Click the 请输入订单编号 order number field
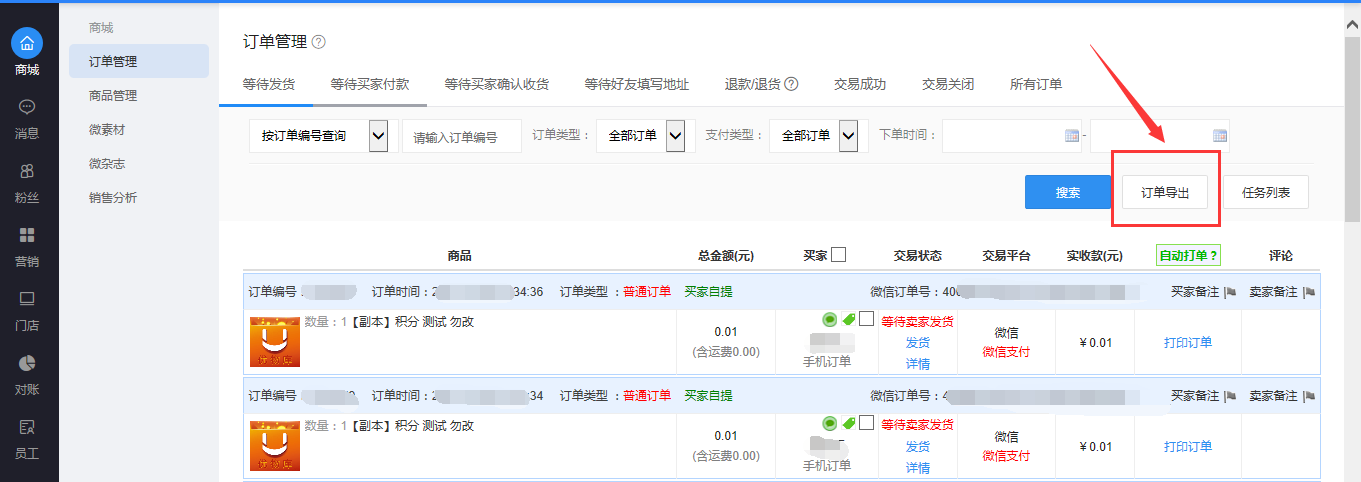The width and height of the screenshot is (1361, 482). click(x=462, y=137)
